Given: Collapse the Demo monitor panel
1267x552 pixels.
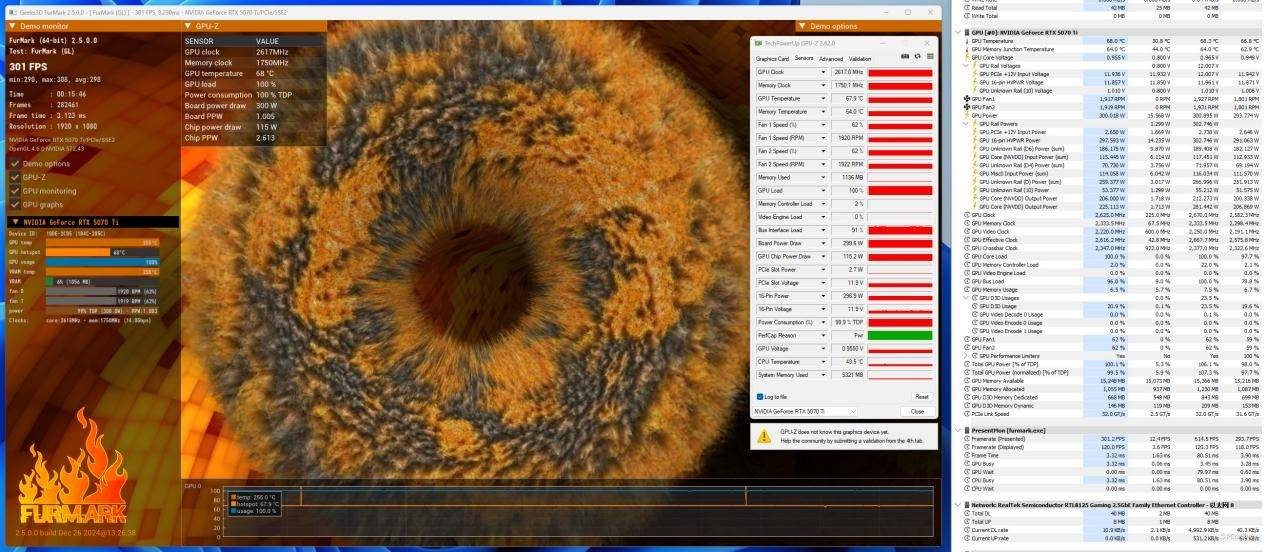Looking at the screenshot, I should [x=9, y=26].
